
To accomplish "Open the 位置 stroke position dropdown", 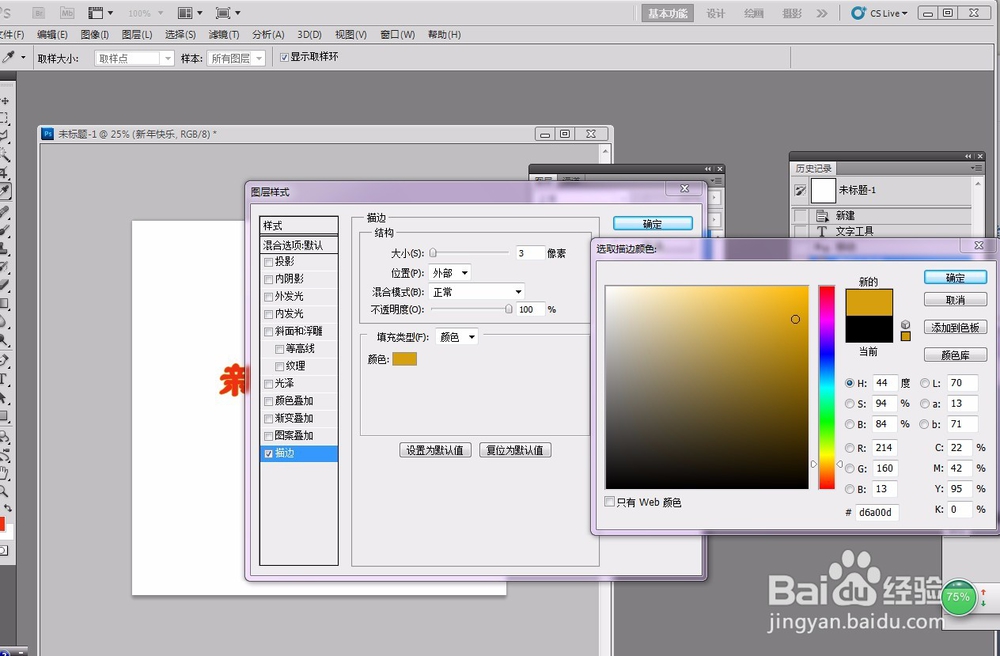I will point(448,272).
